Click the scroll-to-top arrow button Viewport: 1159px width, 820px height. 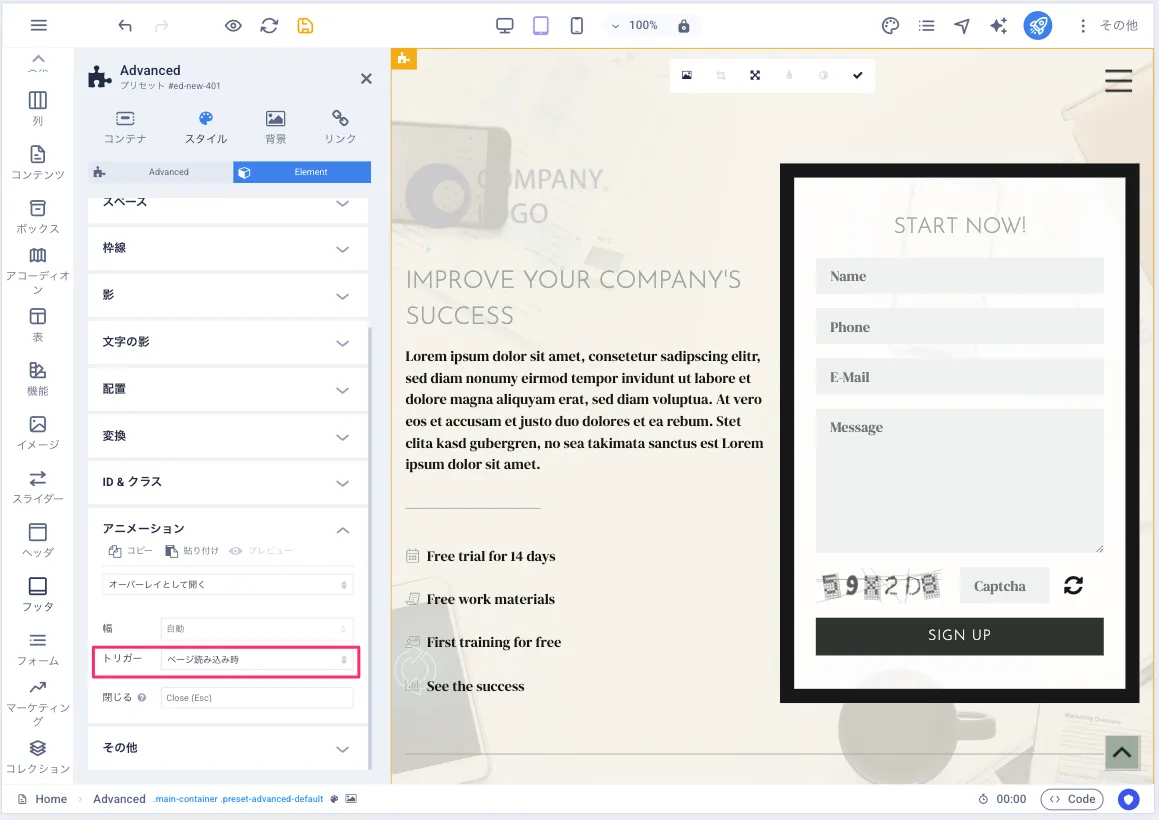pos(1121,753)
